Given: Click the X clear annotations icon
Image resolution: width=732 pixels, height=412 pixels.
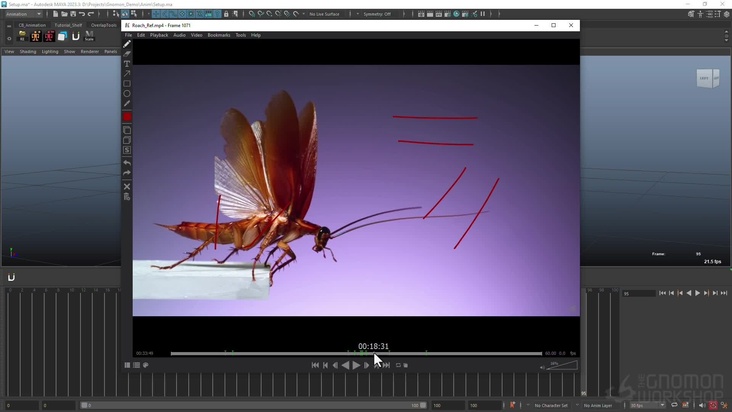Looking at the screenshot, I should tap(127, 186).
